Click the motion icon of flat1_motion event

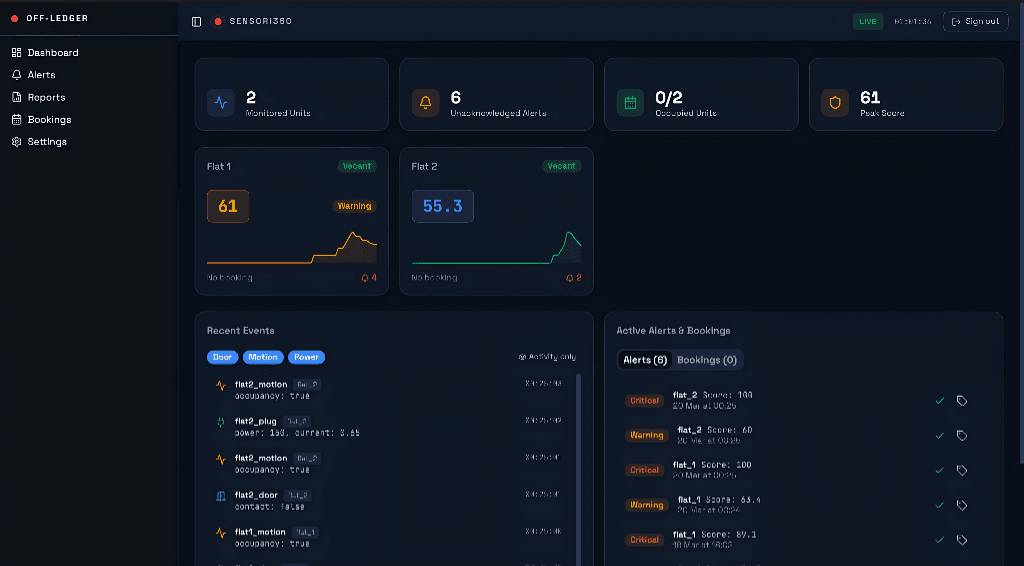(x=221, y=533)
